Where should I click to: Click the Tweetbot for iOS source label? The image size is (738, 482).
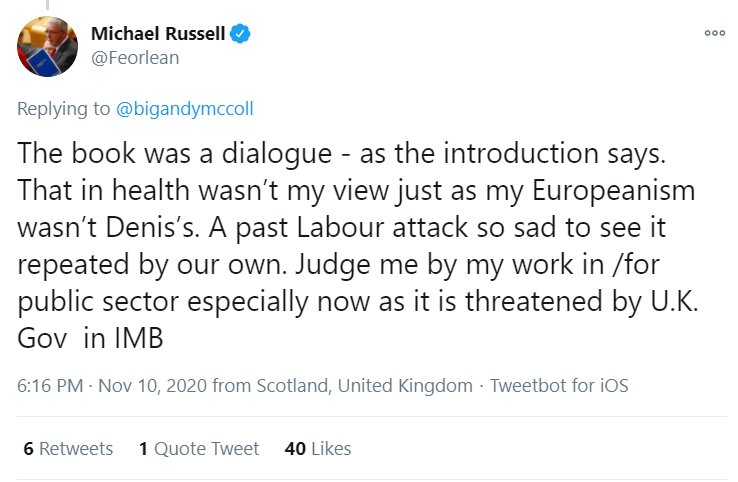[x=559, y=386]
